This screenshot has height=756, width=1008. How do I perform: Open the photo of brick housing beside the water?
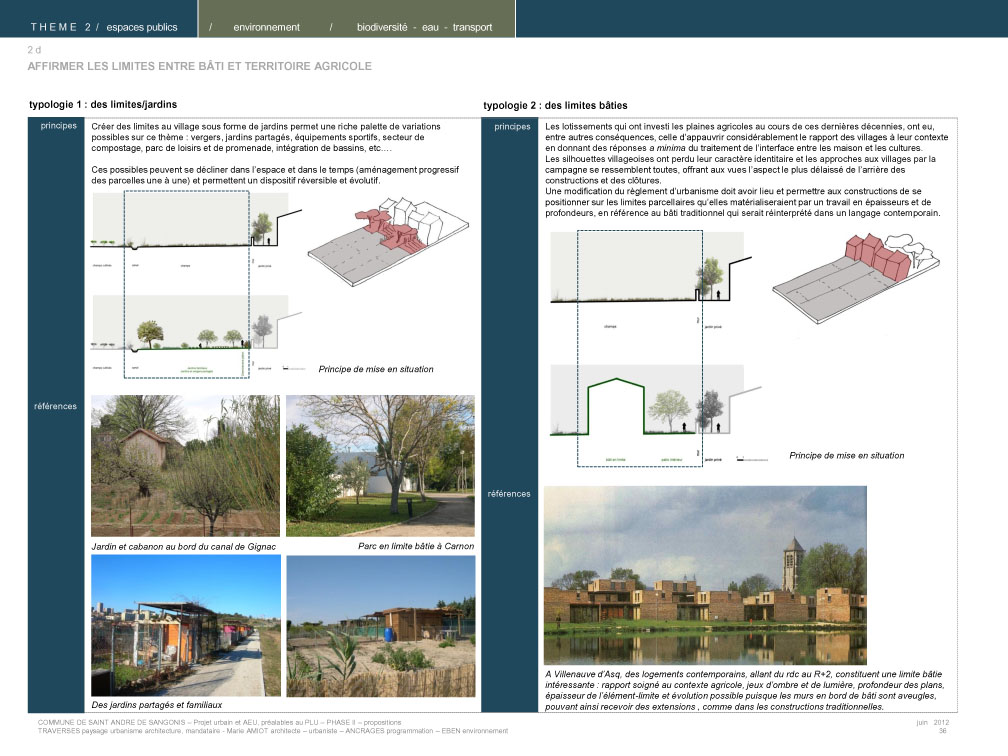(x=705, y=575)
